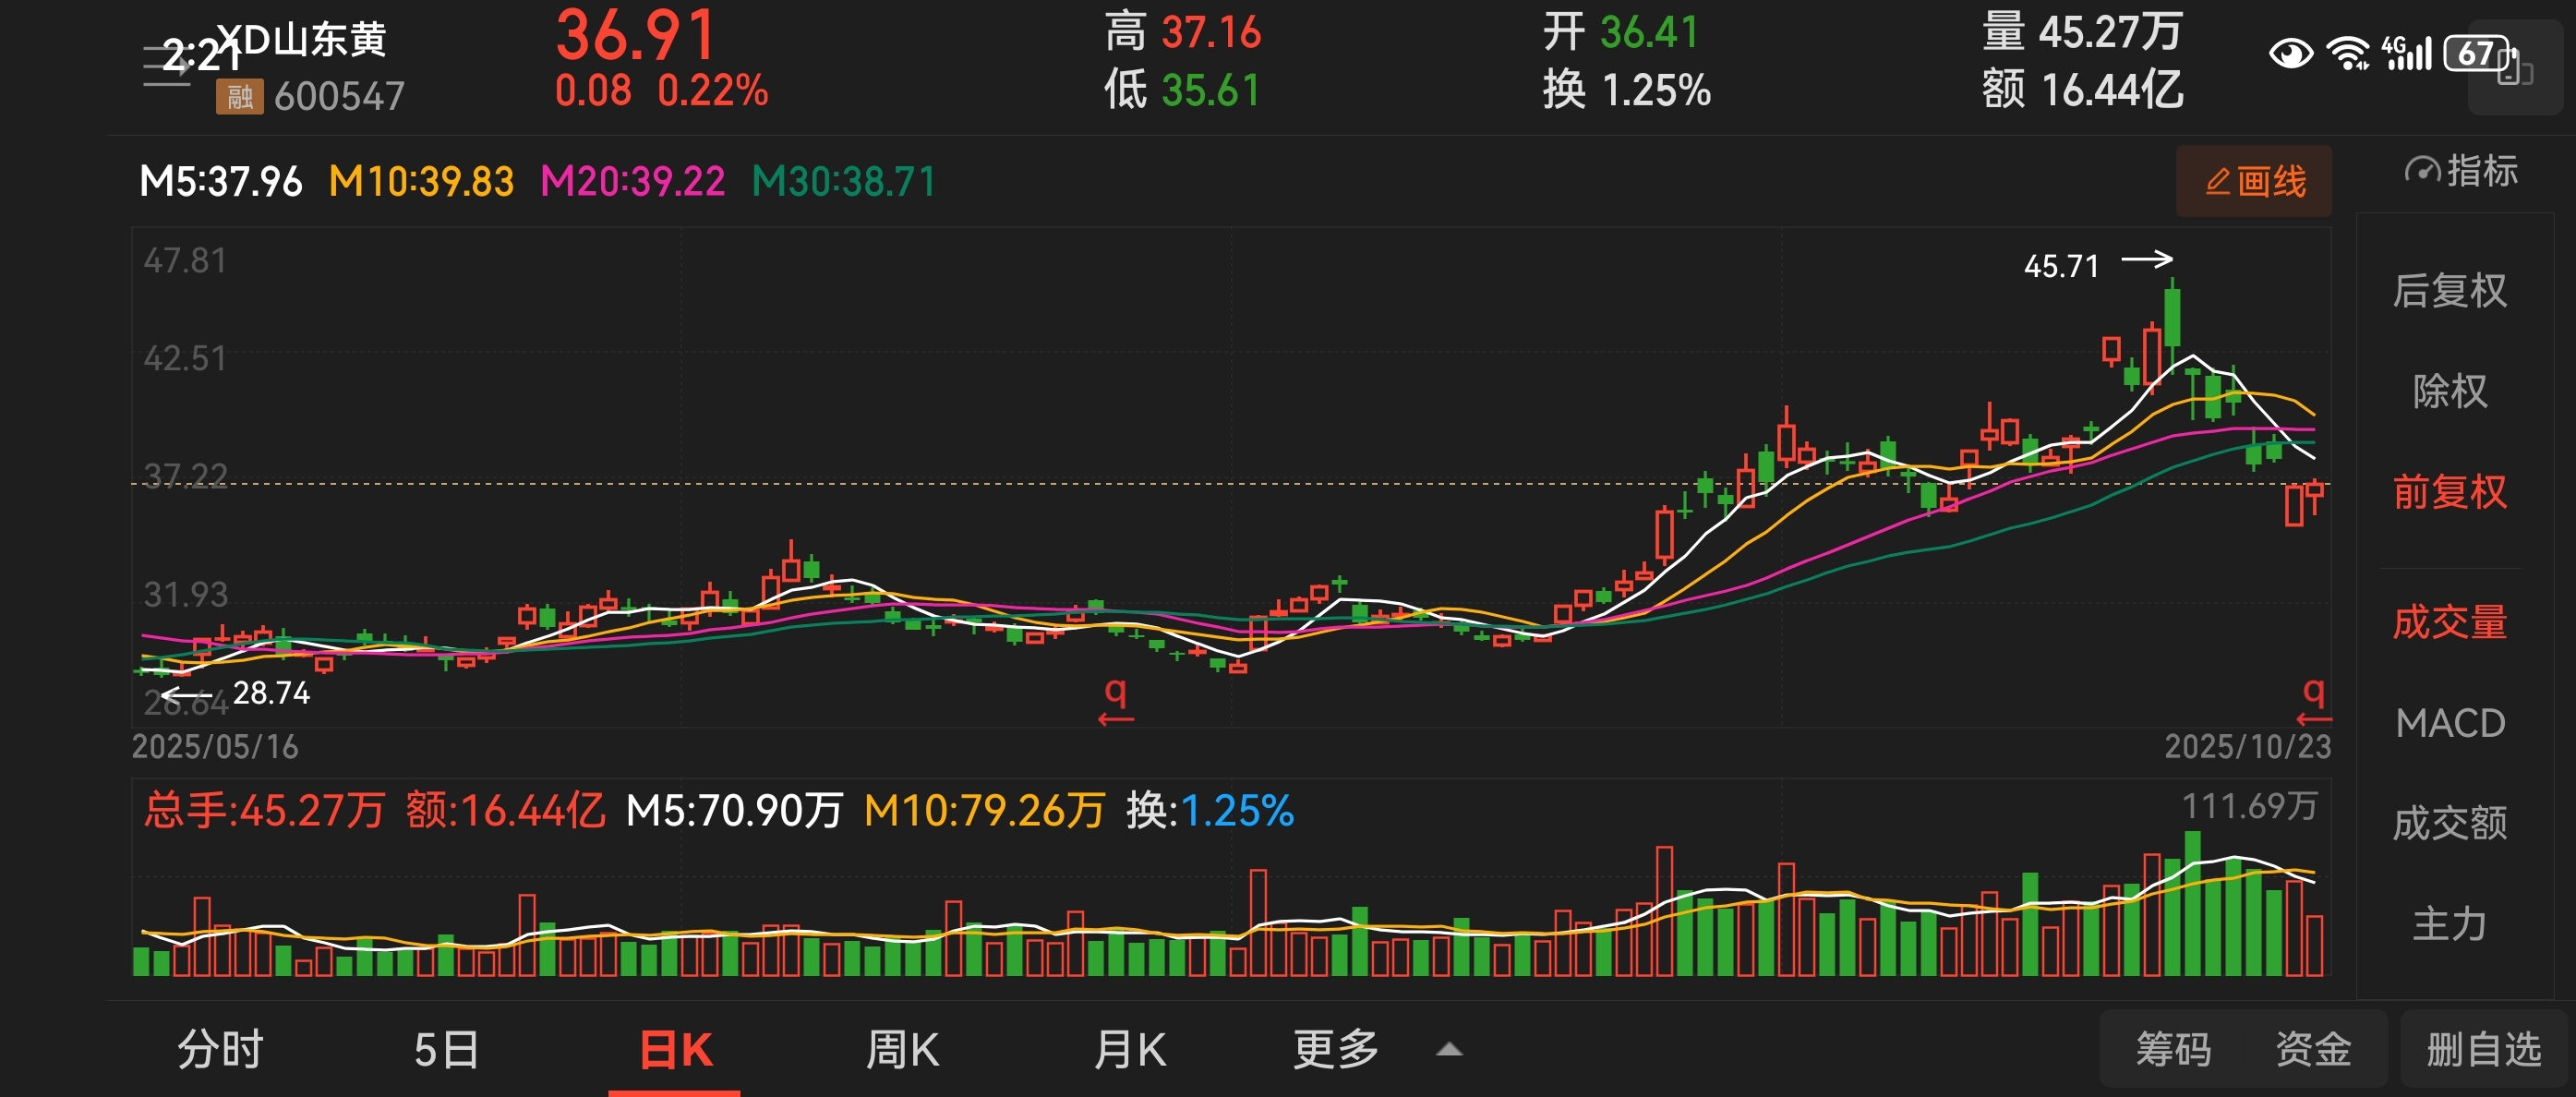Click the arrow next to 更多
The width and height of the screenshot is (2576, 1097).
[1449, 1049]
